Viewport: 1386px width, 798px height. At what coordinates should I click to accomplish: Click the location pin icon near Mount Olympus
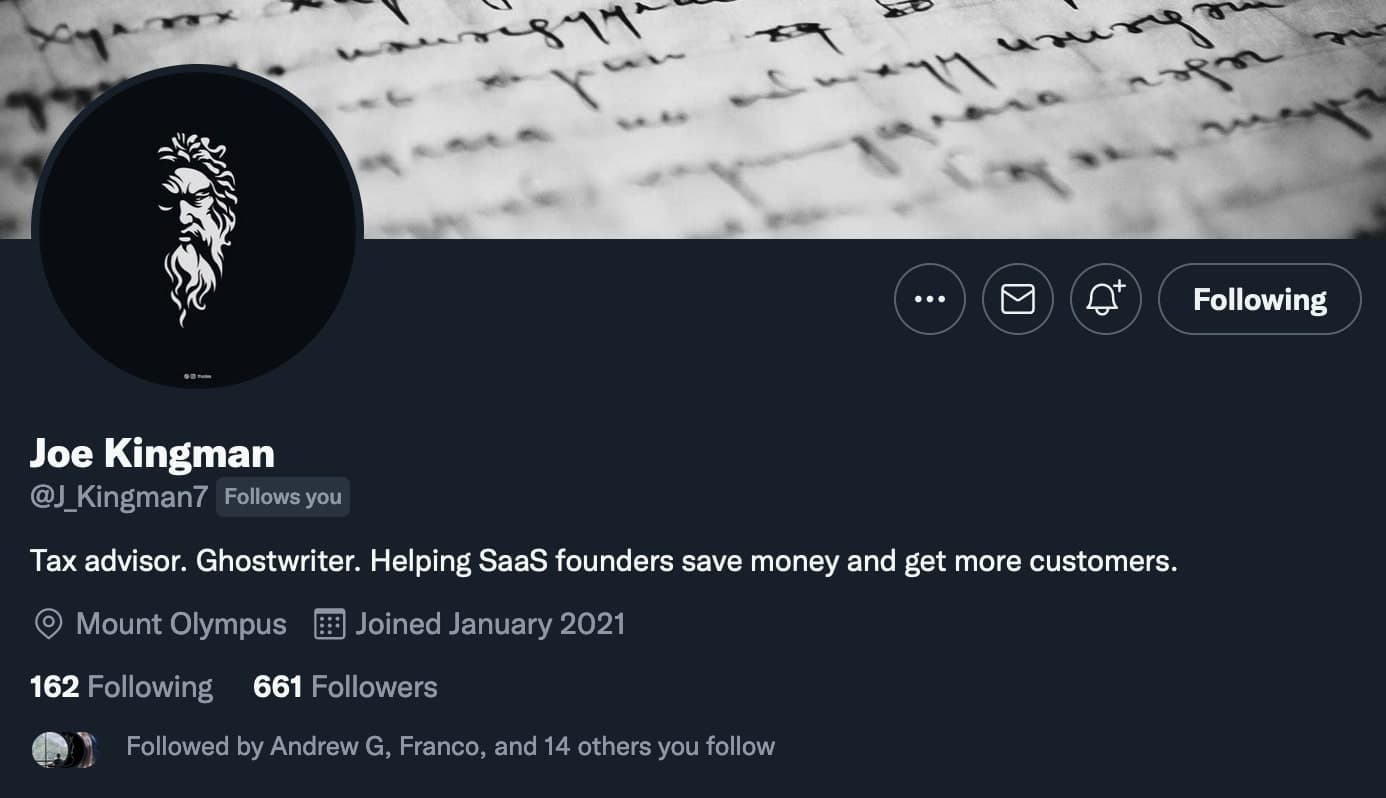point(46,623)
